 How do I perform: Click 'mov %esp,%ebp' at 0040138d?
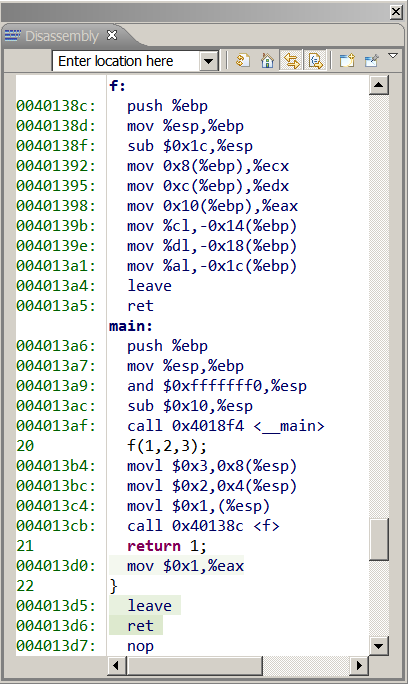pos(185,126)
